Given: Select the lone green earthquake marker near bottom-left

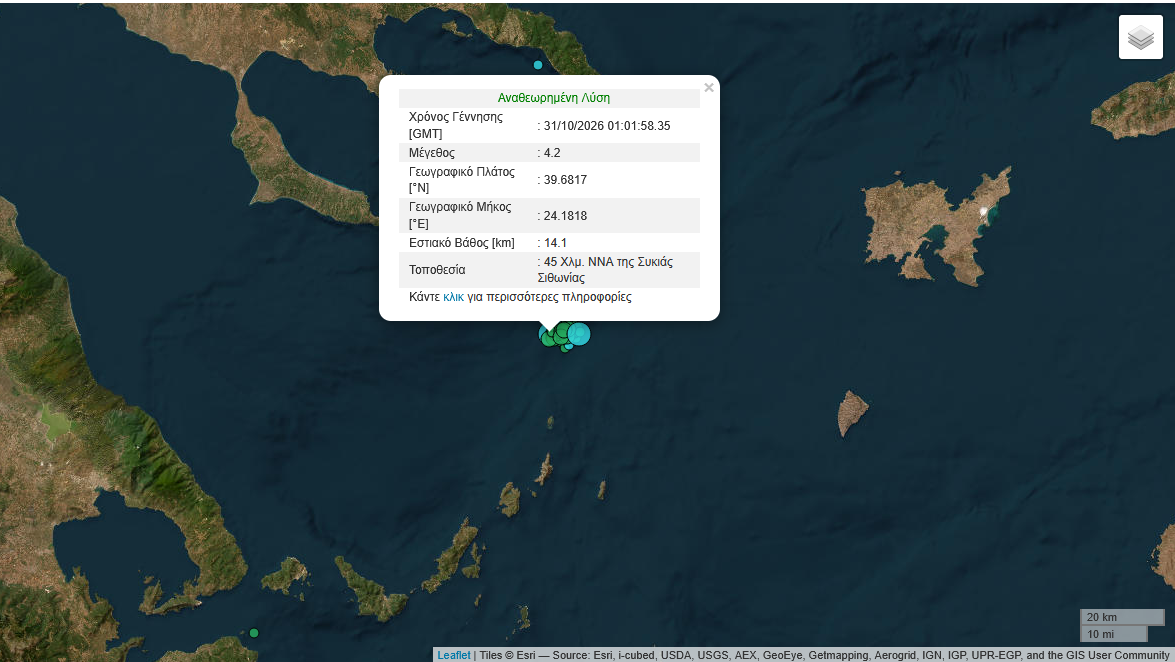Looking at the screenshot, I should pyautogui.click(x=254, y=634).
